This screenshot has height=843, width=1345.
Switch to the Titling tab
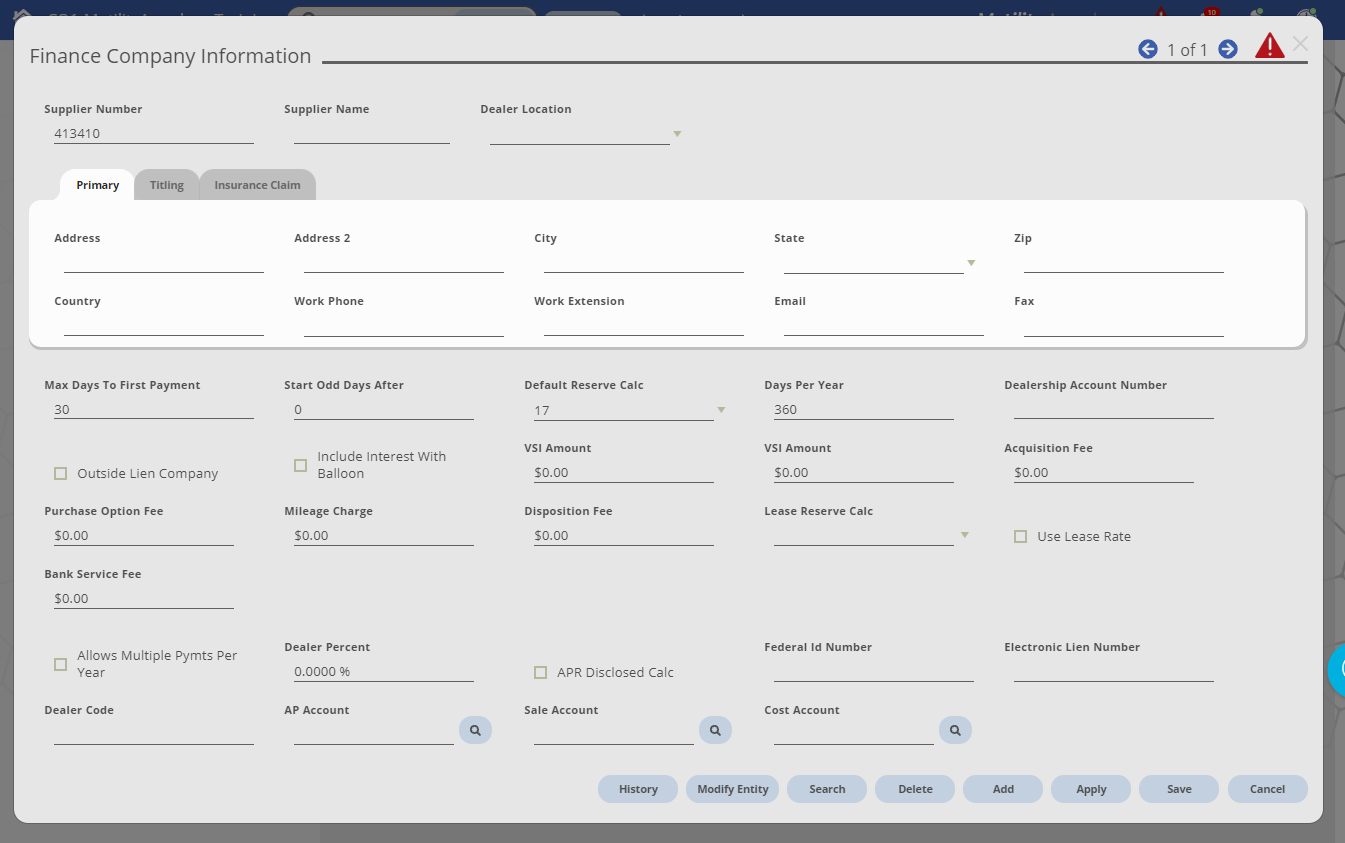[x=167, y=185]
